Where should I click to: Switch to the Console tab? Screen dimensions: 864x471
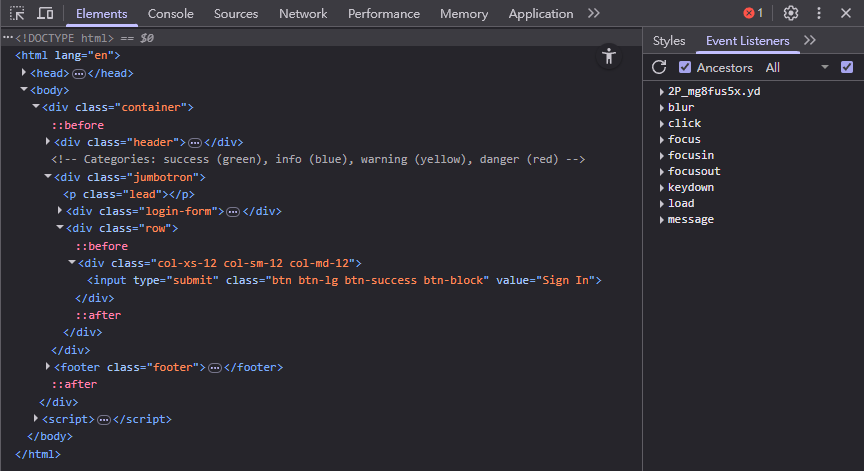(x=171, y=13)
